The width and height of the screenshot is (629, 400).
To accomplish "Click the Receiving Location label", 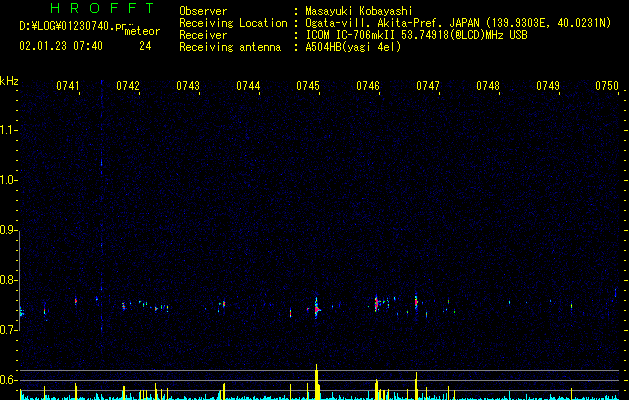I will pyautogui.click(x=233, y=23).
